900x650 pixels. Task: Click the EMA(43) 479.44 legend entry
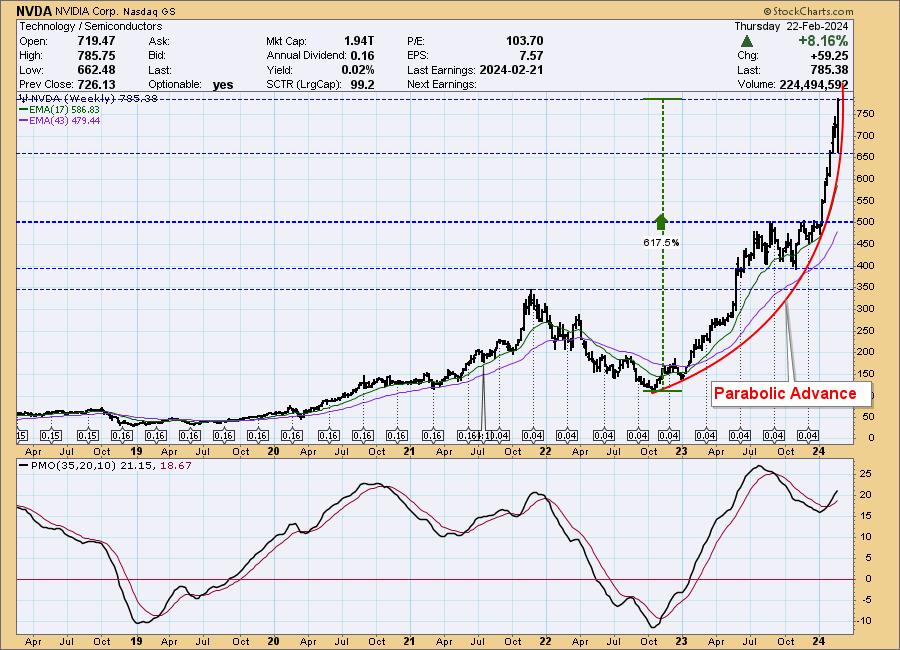coord(60,121)
